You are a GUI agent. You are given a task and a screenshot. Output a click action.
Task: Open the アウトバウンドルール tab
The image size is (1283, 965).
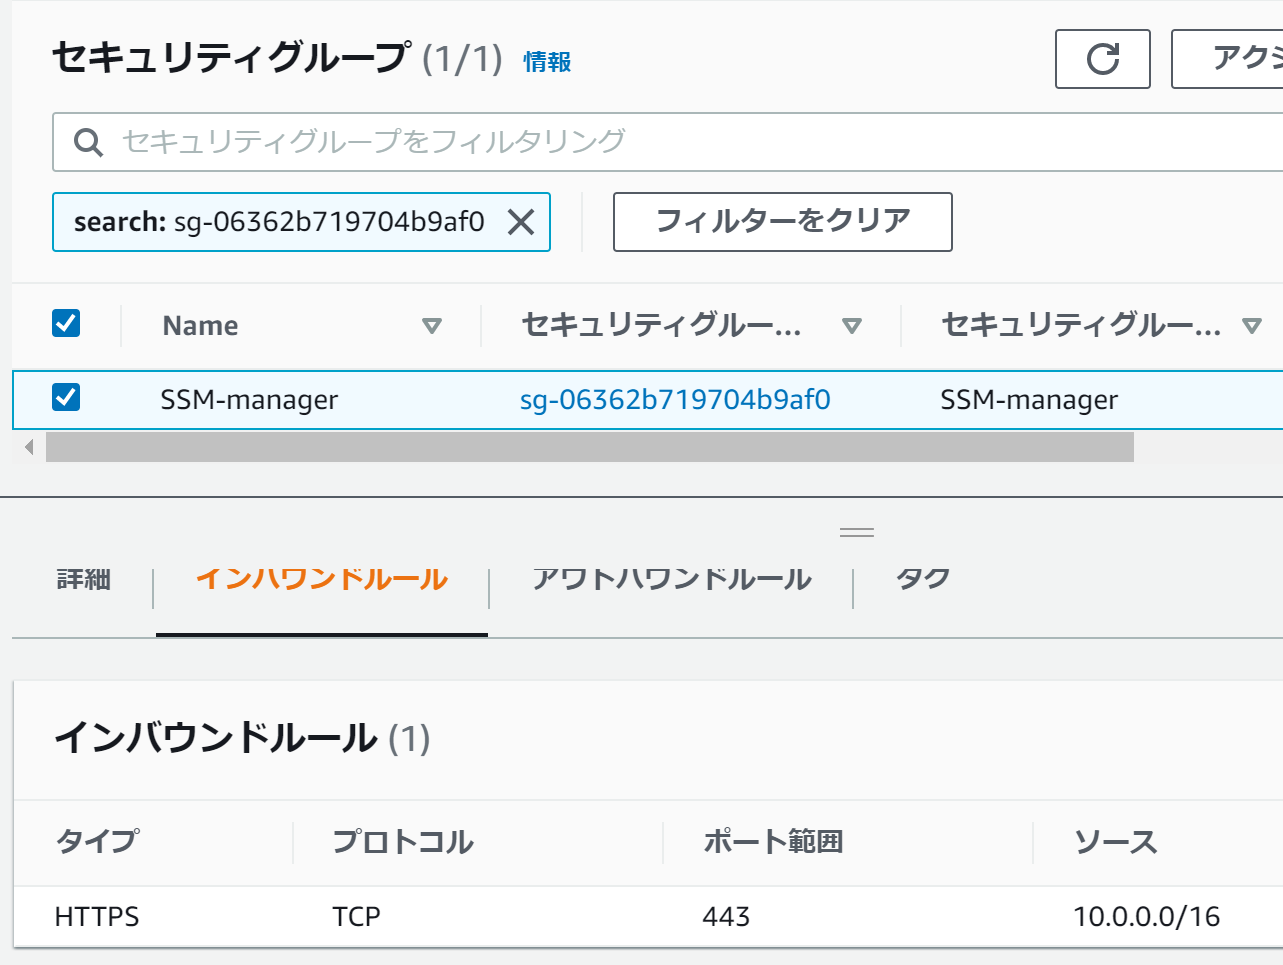(x=671, y=580)
